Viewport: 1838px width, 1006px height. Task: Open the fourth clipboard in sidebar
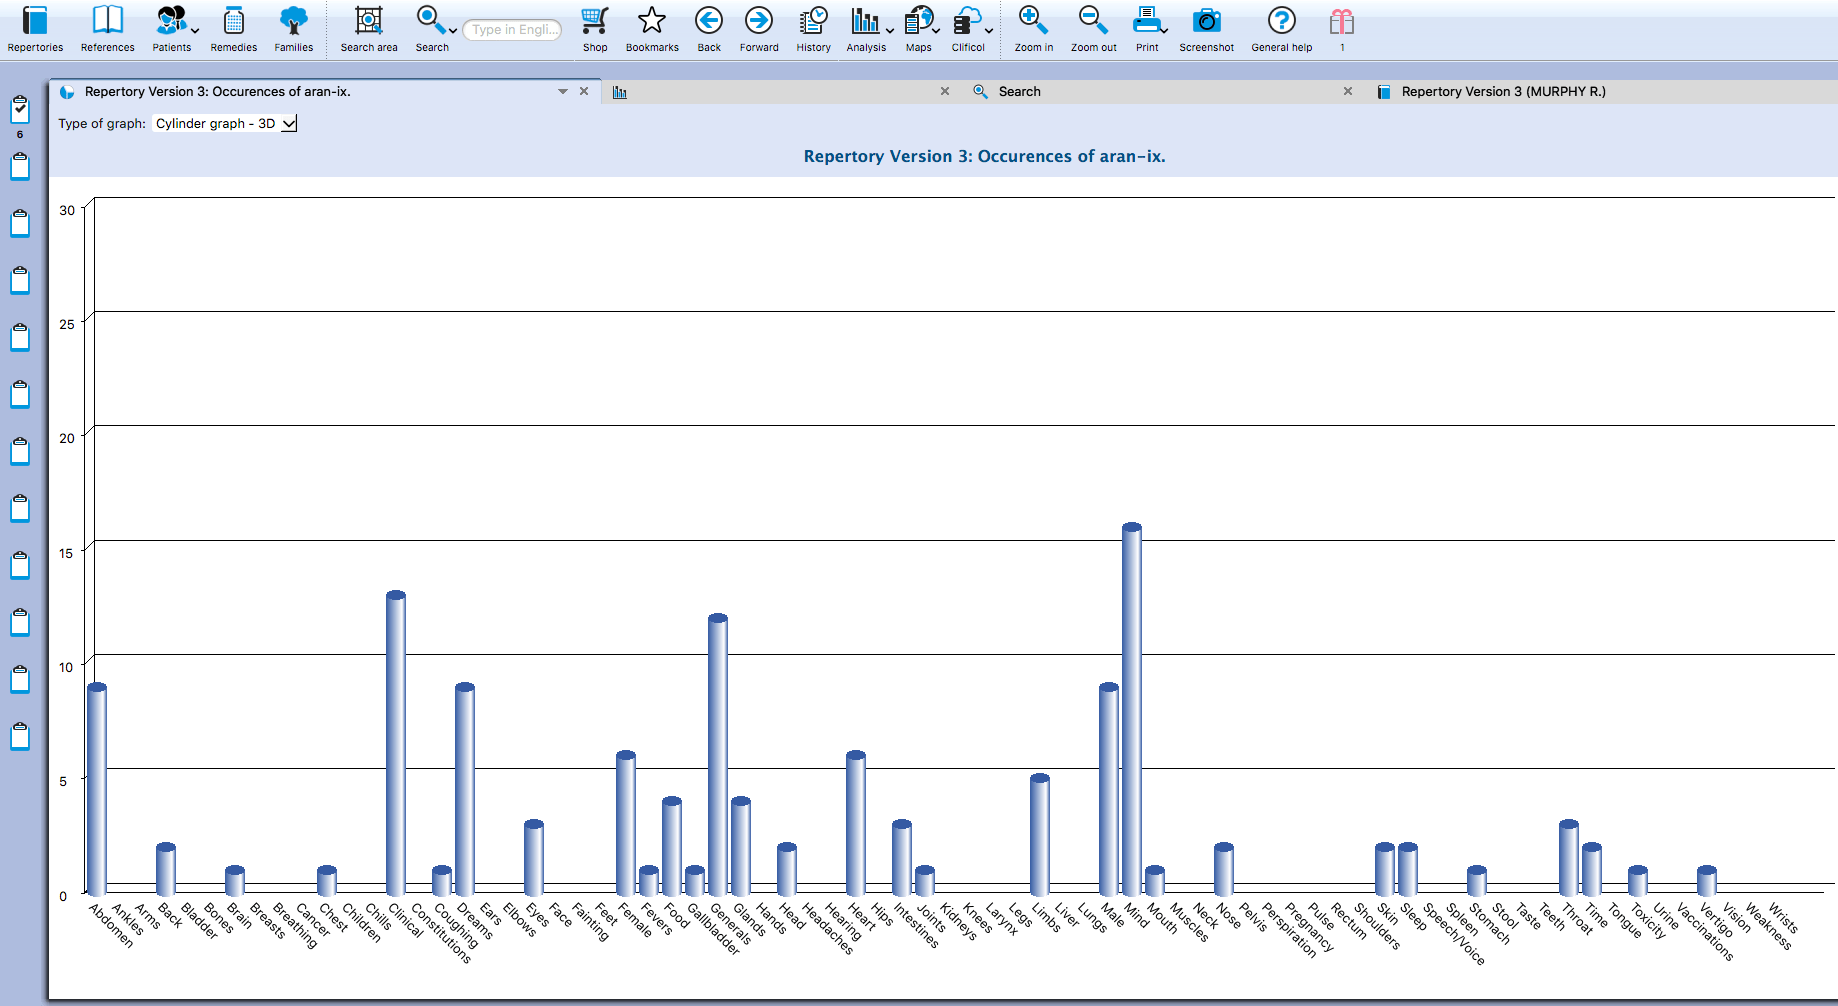click(x=20, y=280)
